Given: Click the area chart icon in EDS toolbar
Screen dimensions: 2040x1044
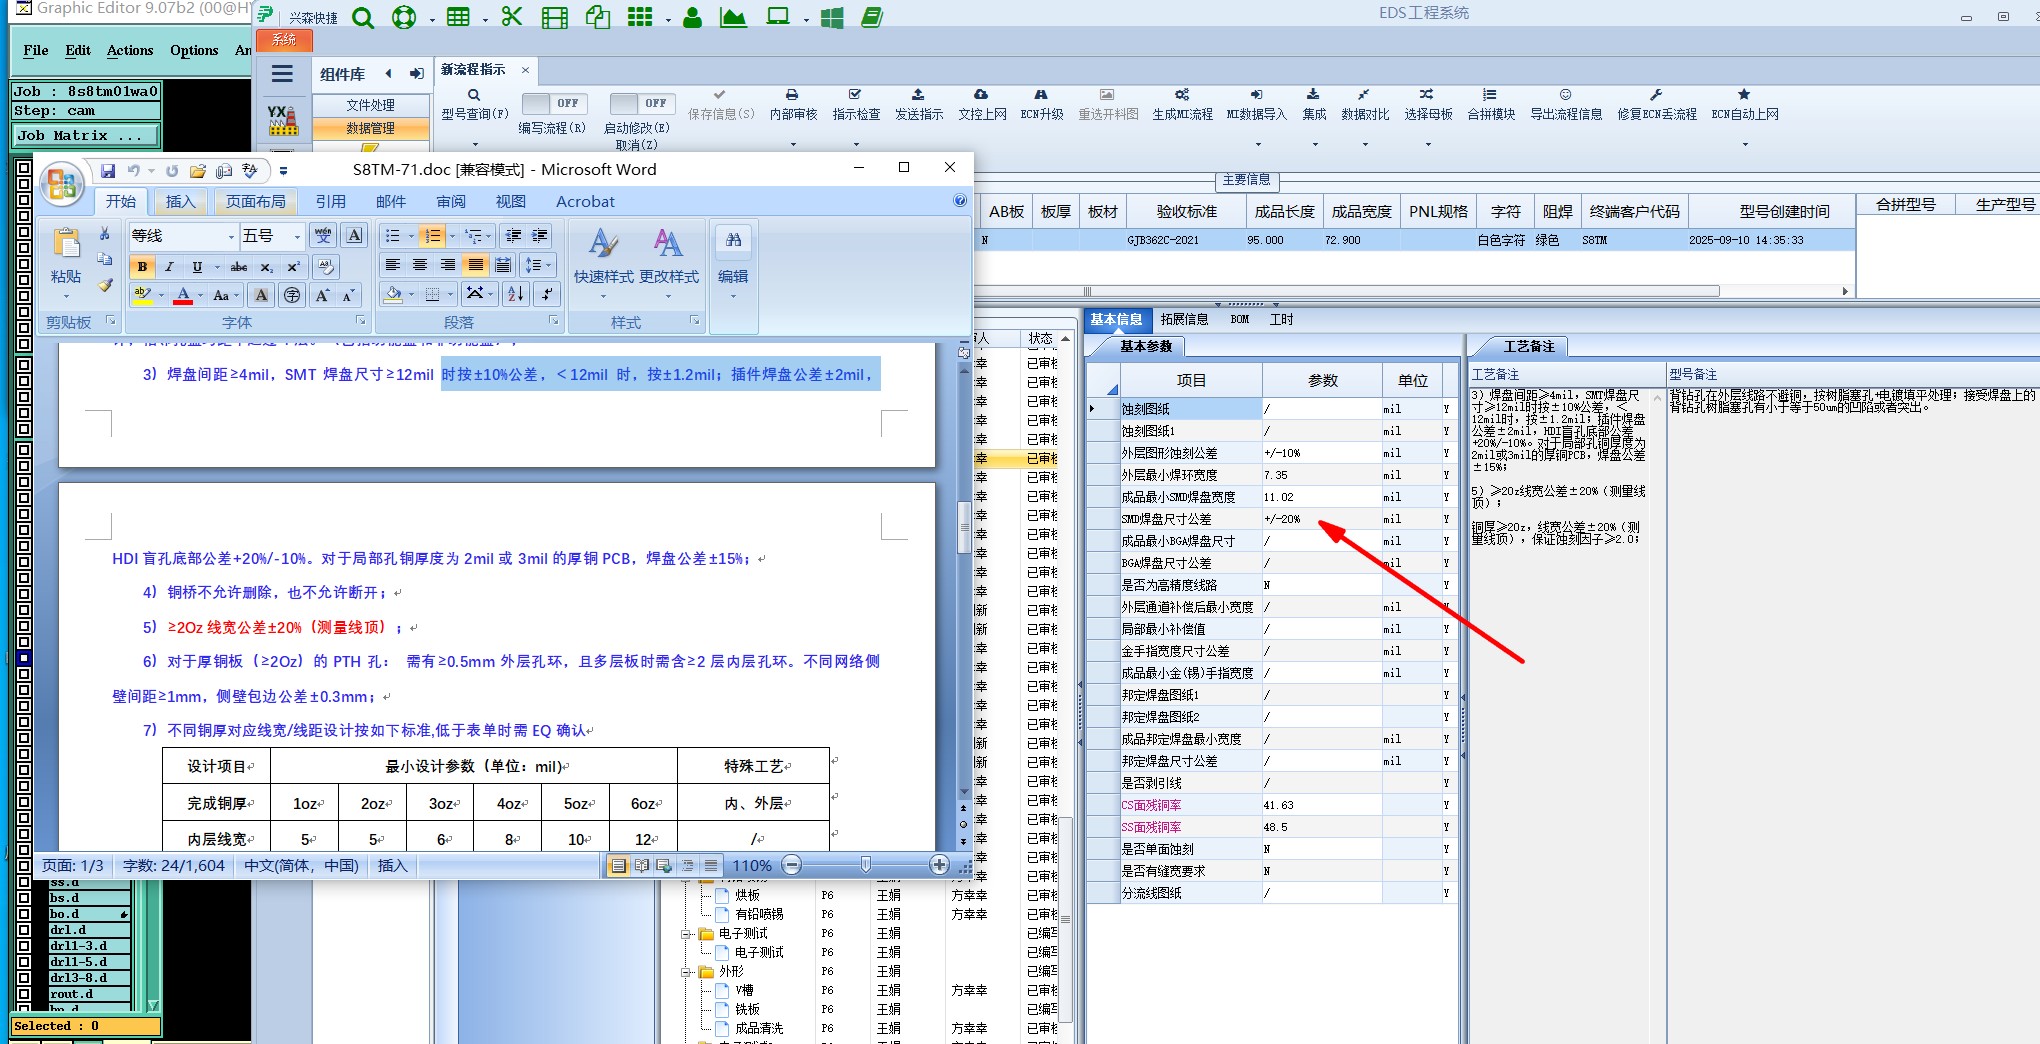Looking at the screenshot, I should click(733, 17).
